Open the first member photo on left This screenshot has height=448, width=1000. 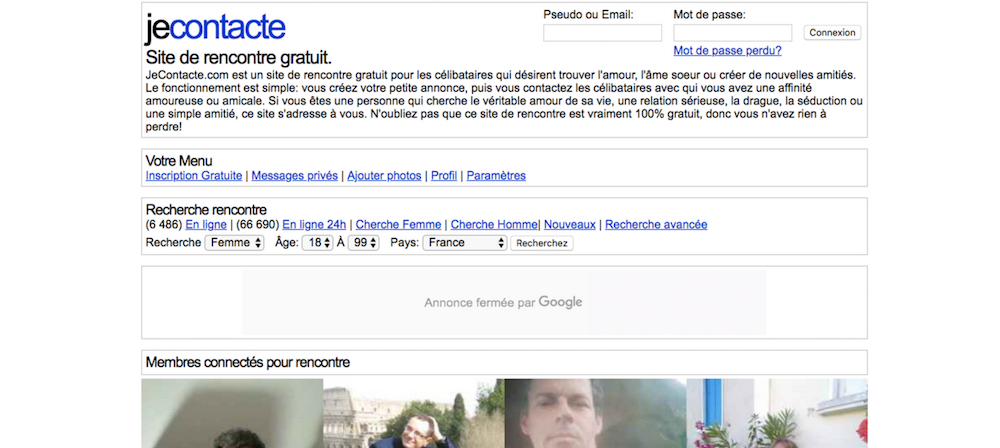click(232, 414)
